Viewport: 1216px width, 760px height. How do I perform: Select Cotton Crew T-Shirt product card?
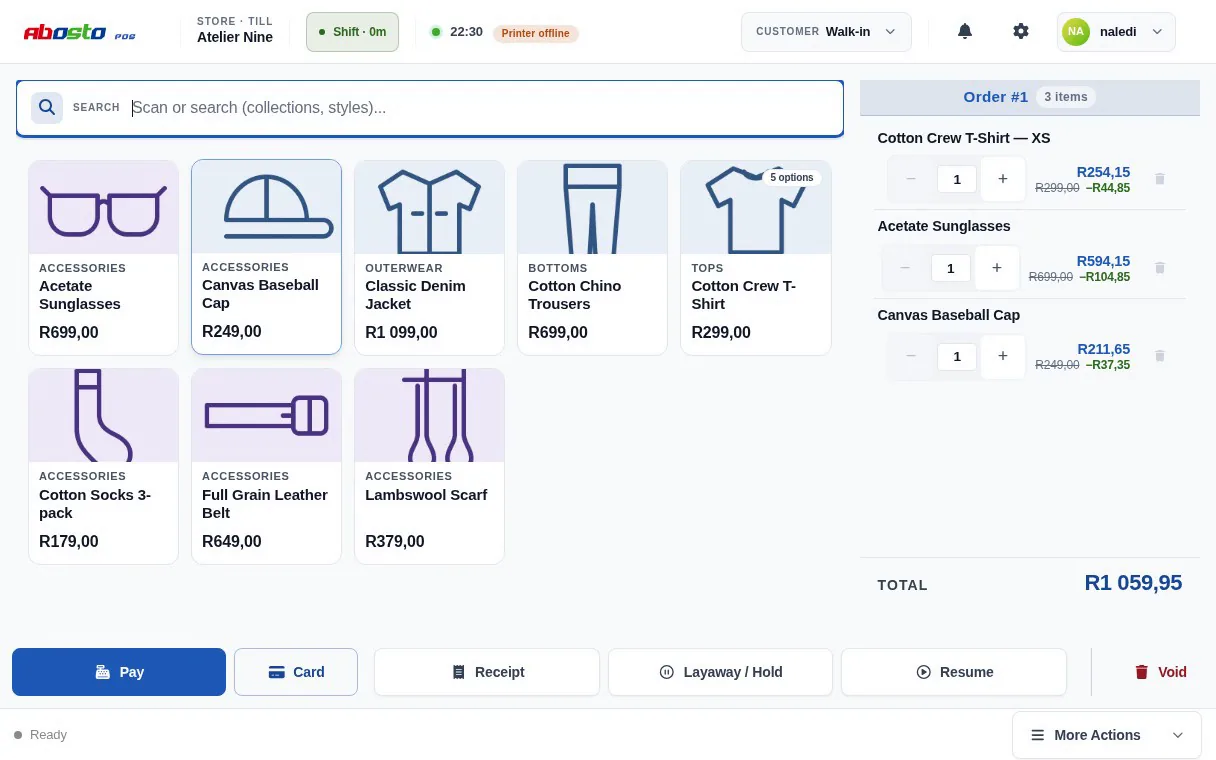tap(756, 258)
